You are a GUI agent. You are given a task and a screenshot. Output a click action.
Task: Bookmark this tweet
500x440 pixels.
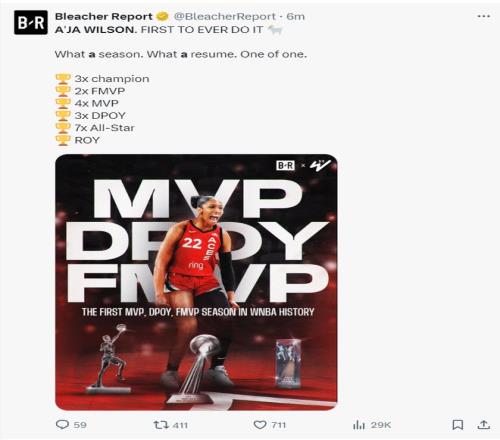click(457, 425)
